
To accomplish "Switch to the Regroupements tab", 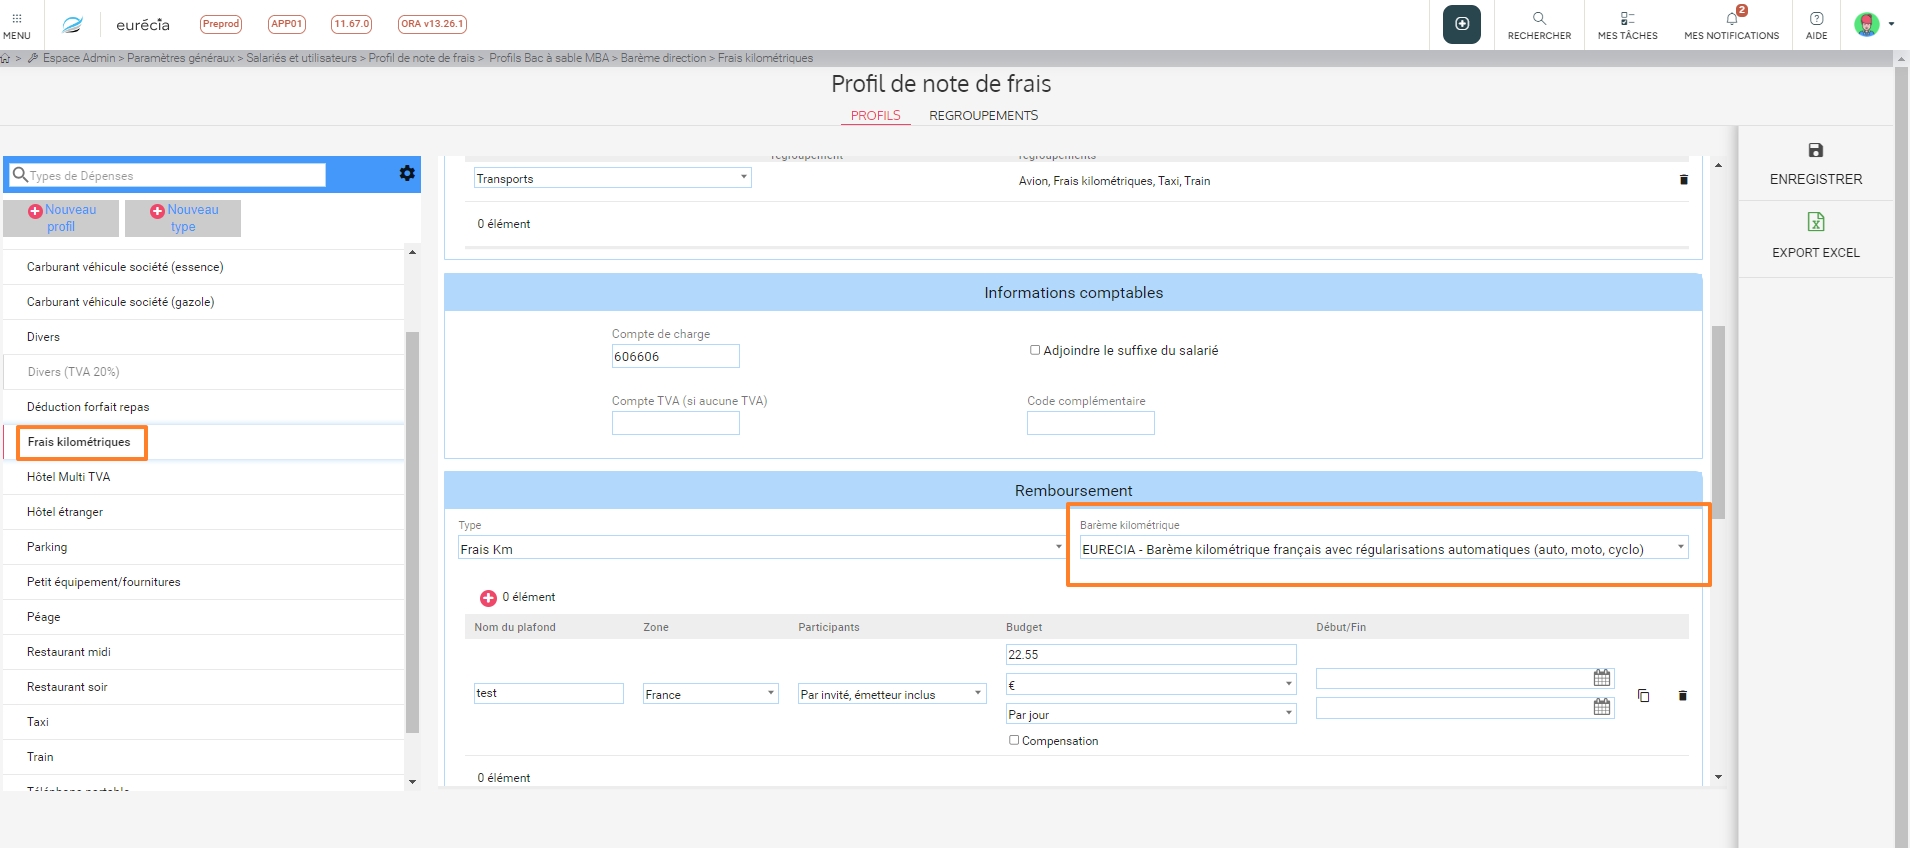I will pyautogui.click(x=983, y=116).
